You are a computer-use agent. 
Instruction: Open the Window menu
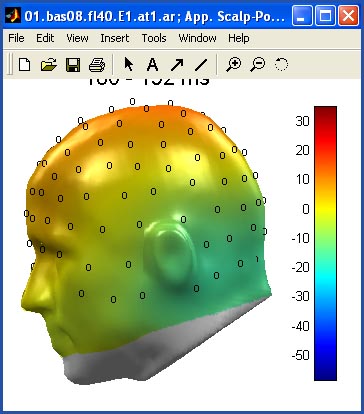pyautogui.click(x=197, y=38)
